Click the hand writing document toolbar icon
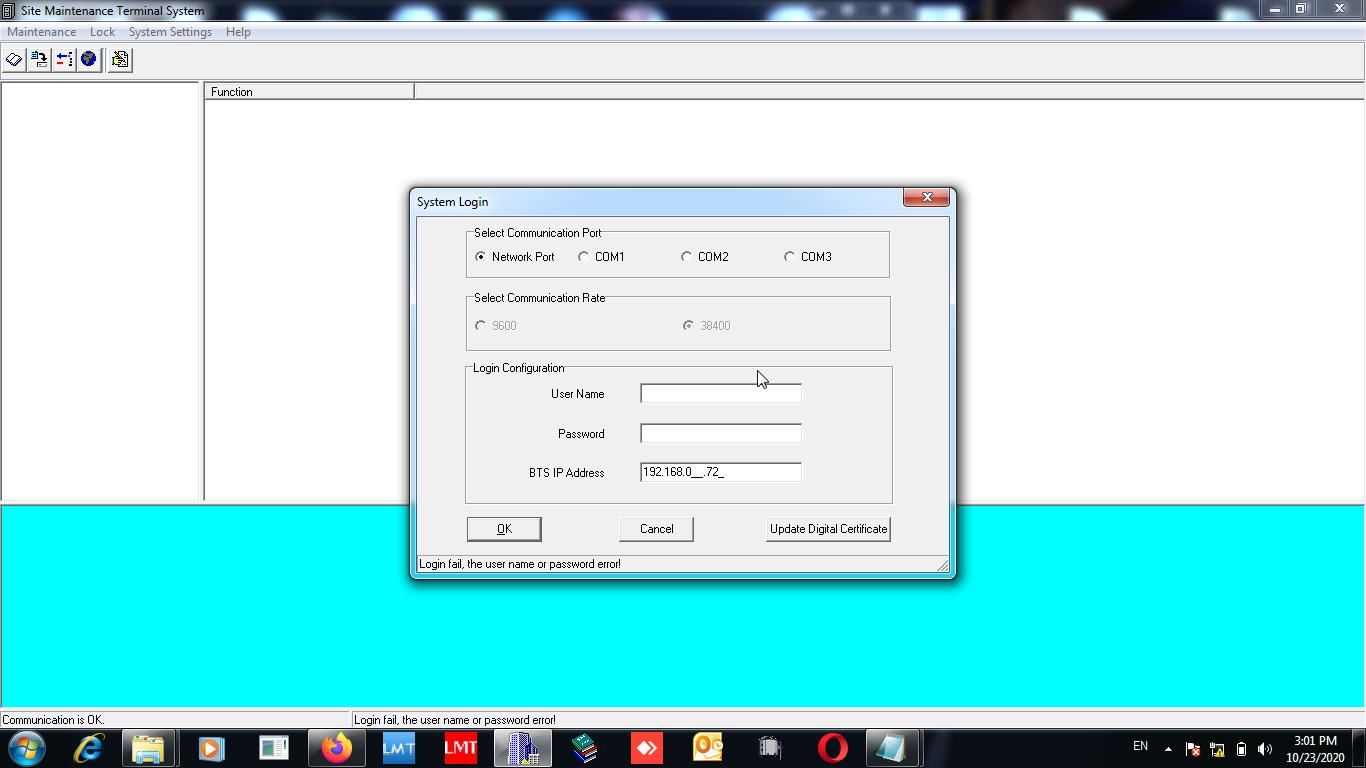This screenshot has height=768, width=1366. (x=120, y=60)
